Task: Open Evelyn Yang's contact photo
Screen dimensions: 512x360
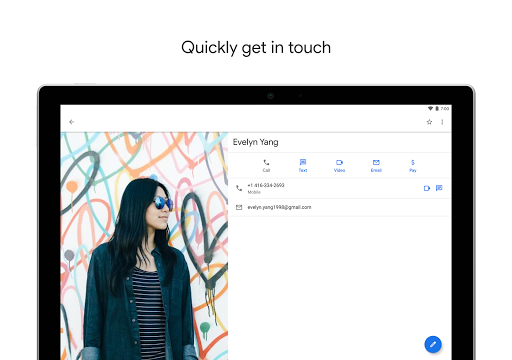Action: 144,246
